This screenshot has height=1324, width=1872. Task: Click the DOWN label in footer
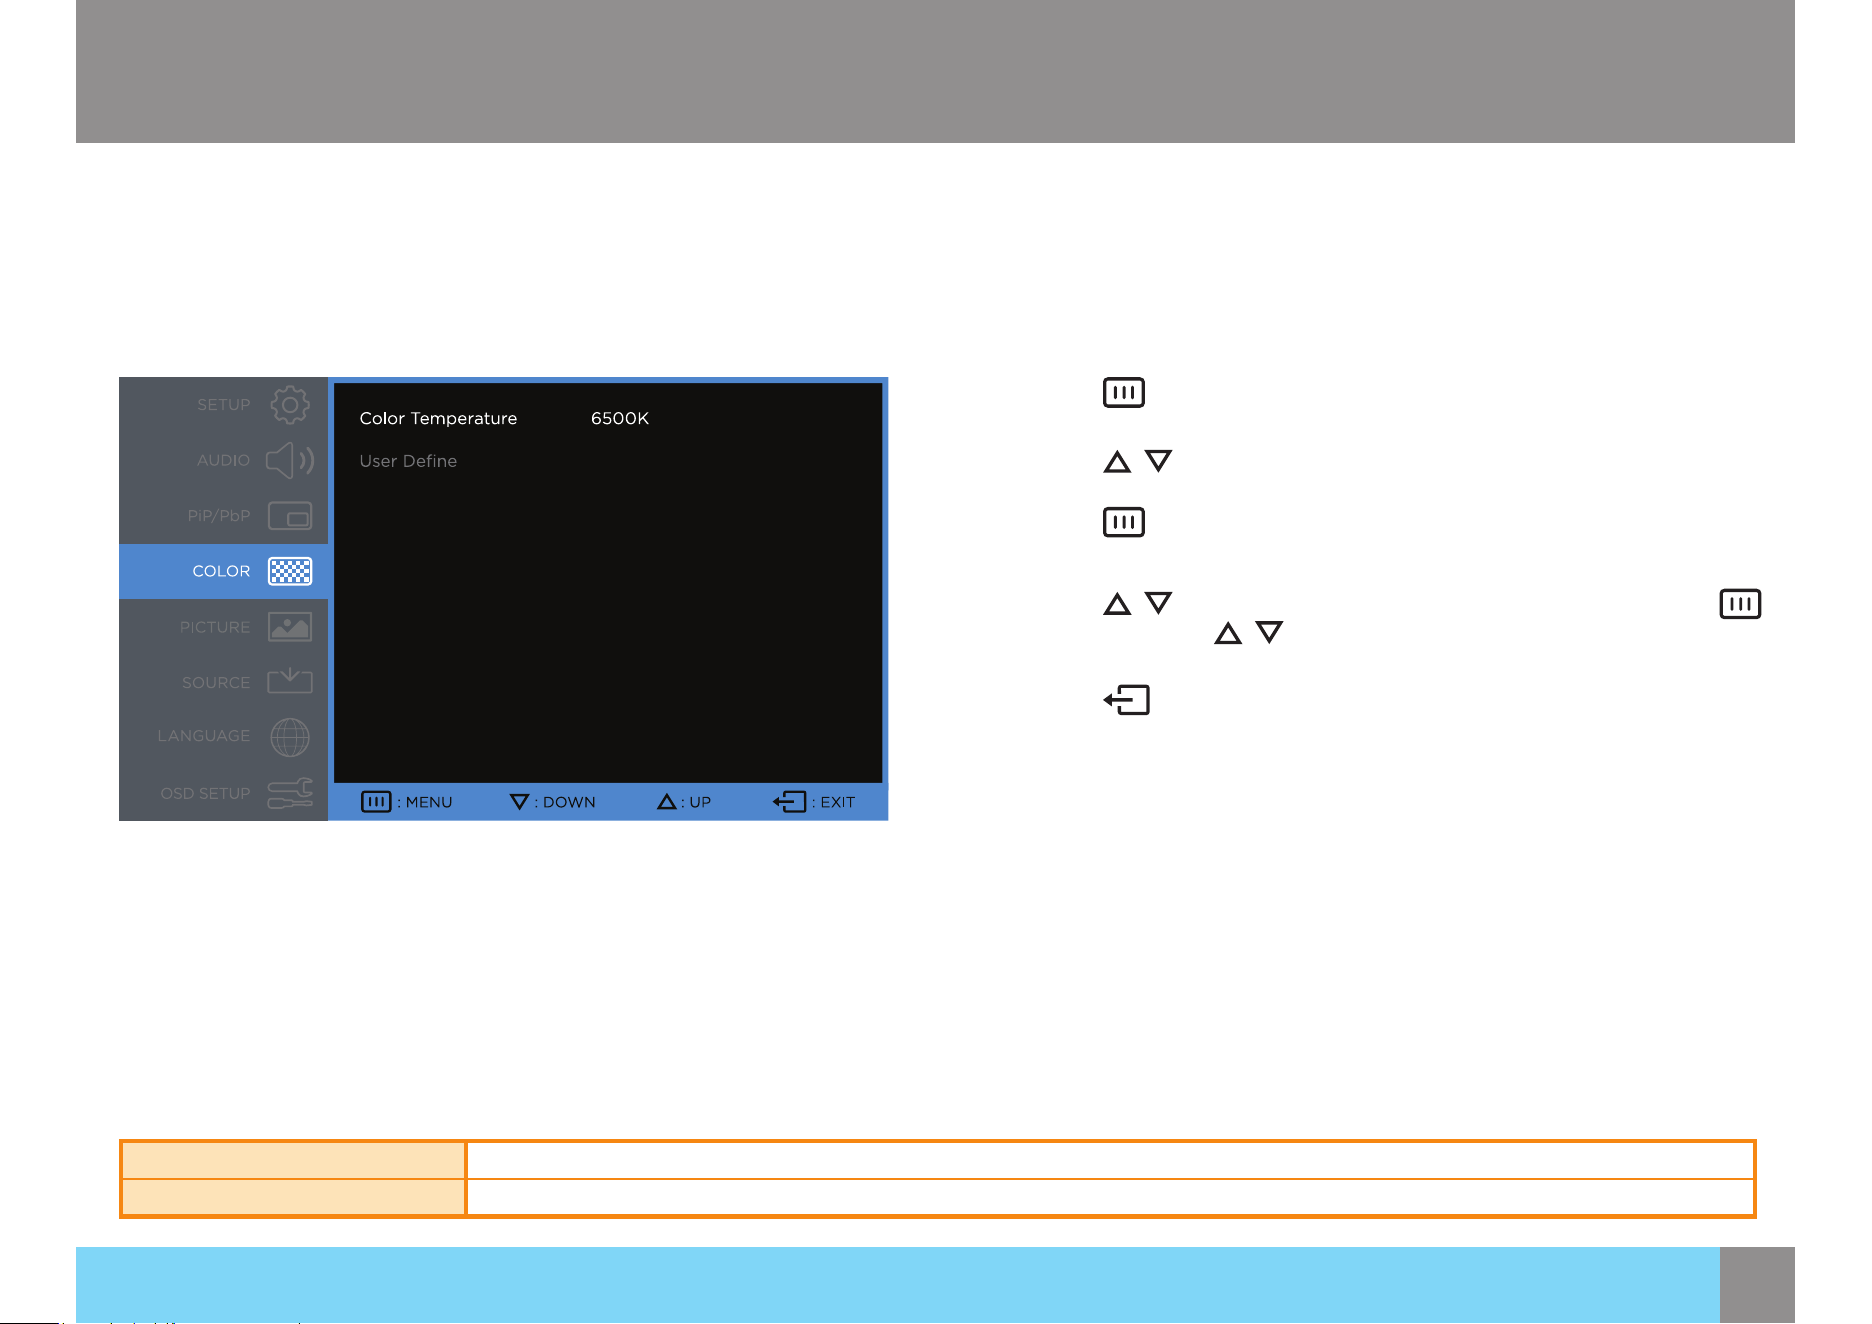569,802
